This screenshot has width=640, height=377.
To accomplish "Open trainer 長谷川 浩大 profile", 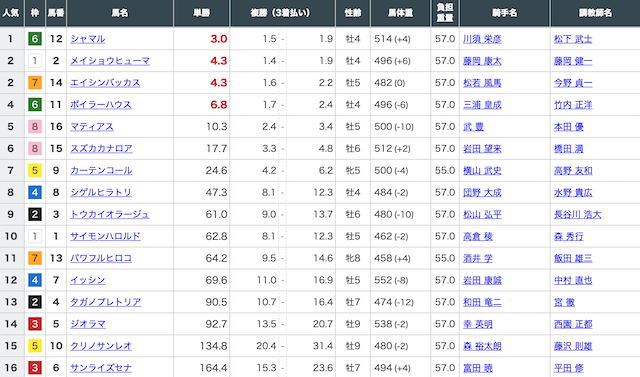I will (578, 215).
